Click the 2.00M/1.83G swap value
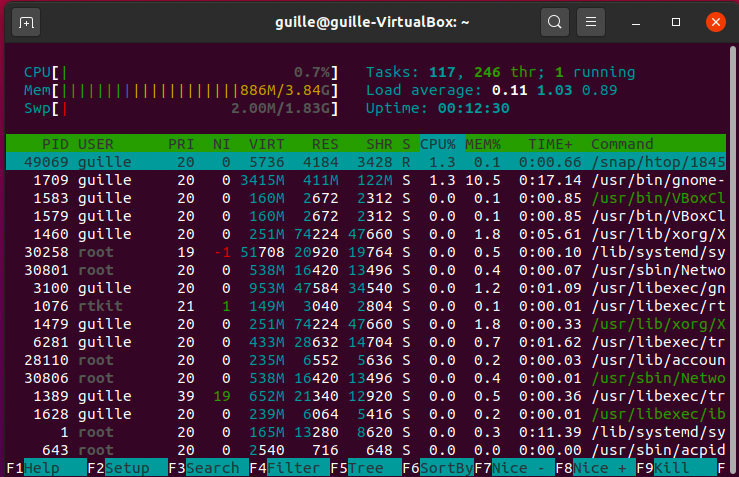Screen dimensions: 739x477 [280, 108]
